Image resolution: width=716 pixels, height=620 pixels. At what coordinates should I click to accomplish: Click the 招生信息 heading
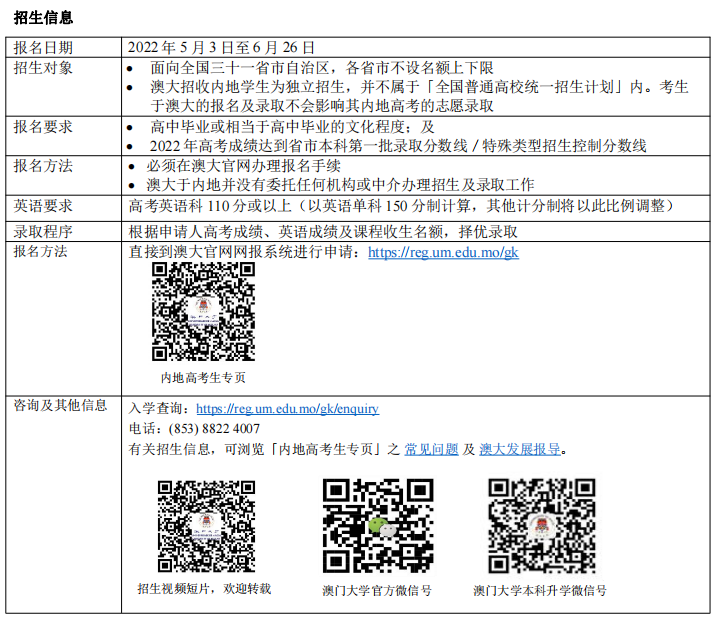(43, 18)
